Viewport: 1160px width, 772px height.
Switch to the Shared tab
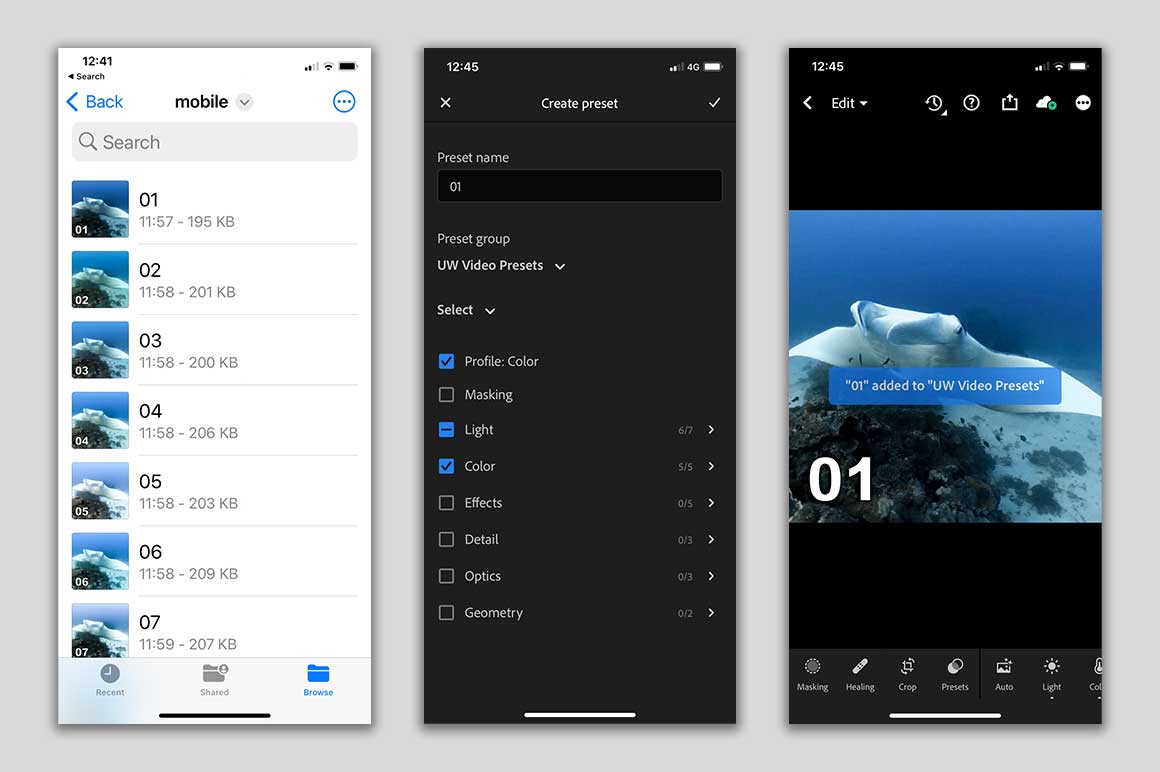click(214, 679)
